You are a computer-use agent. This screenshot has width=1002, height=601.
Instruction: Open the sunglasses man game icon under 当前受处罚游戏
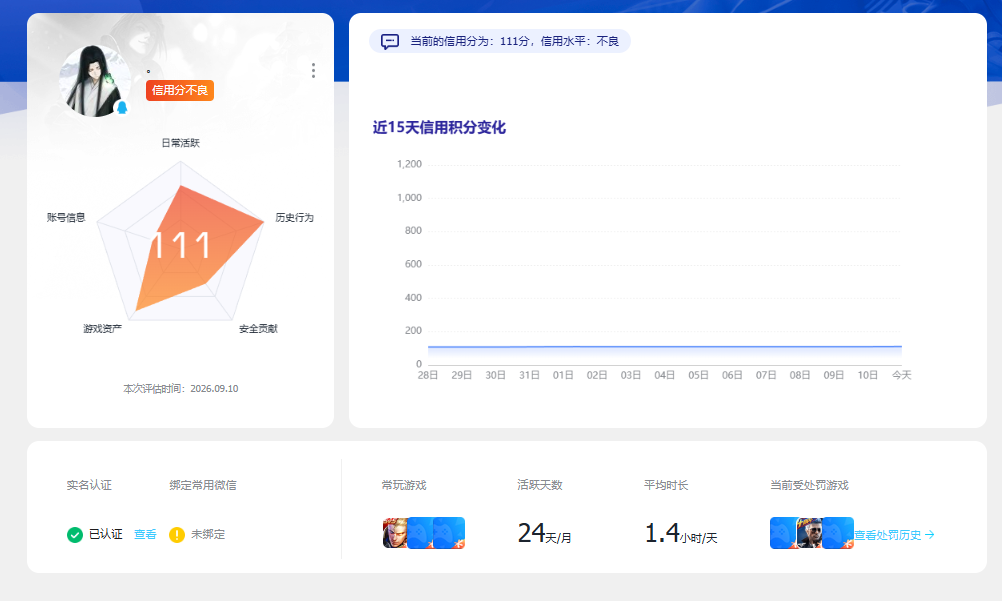810,533
